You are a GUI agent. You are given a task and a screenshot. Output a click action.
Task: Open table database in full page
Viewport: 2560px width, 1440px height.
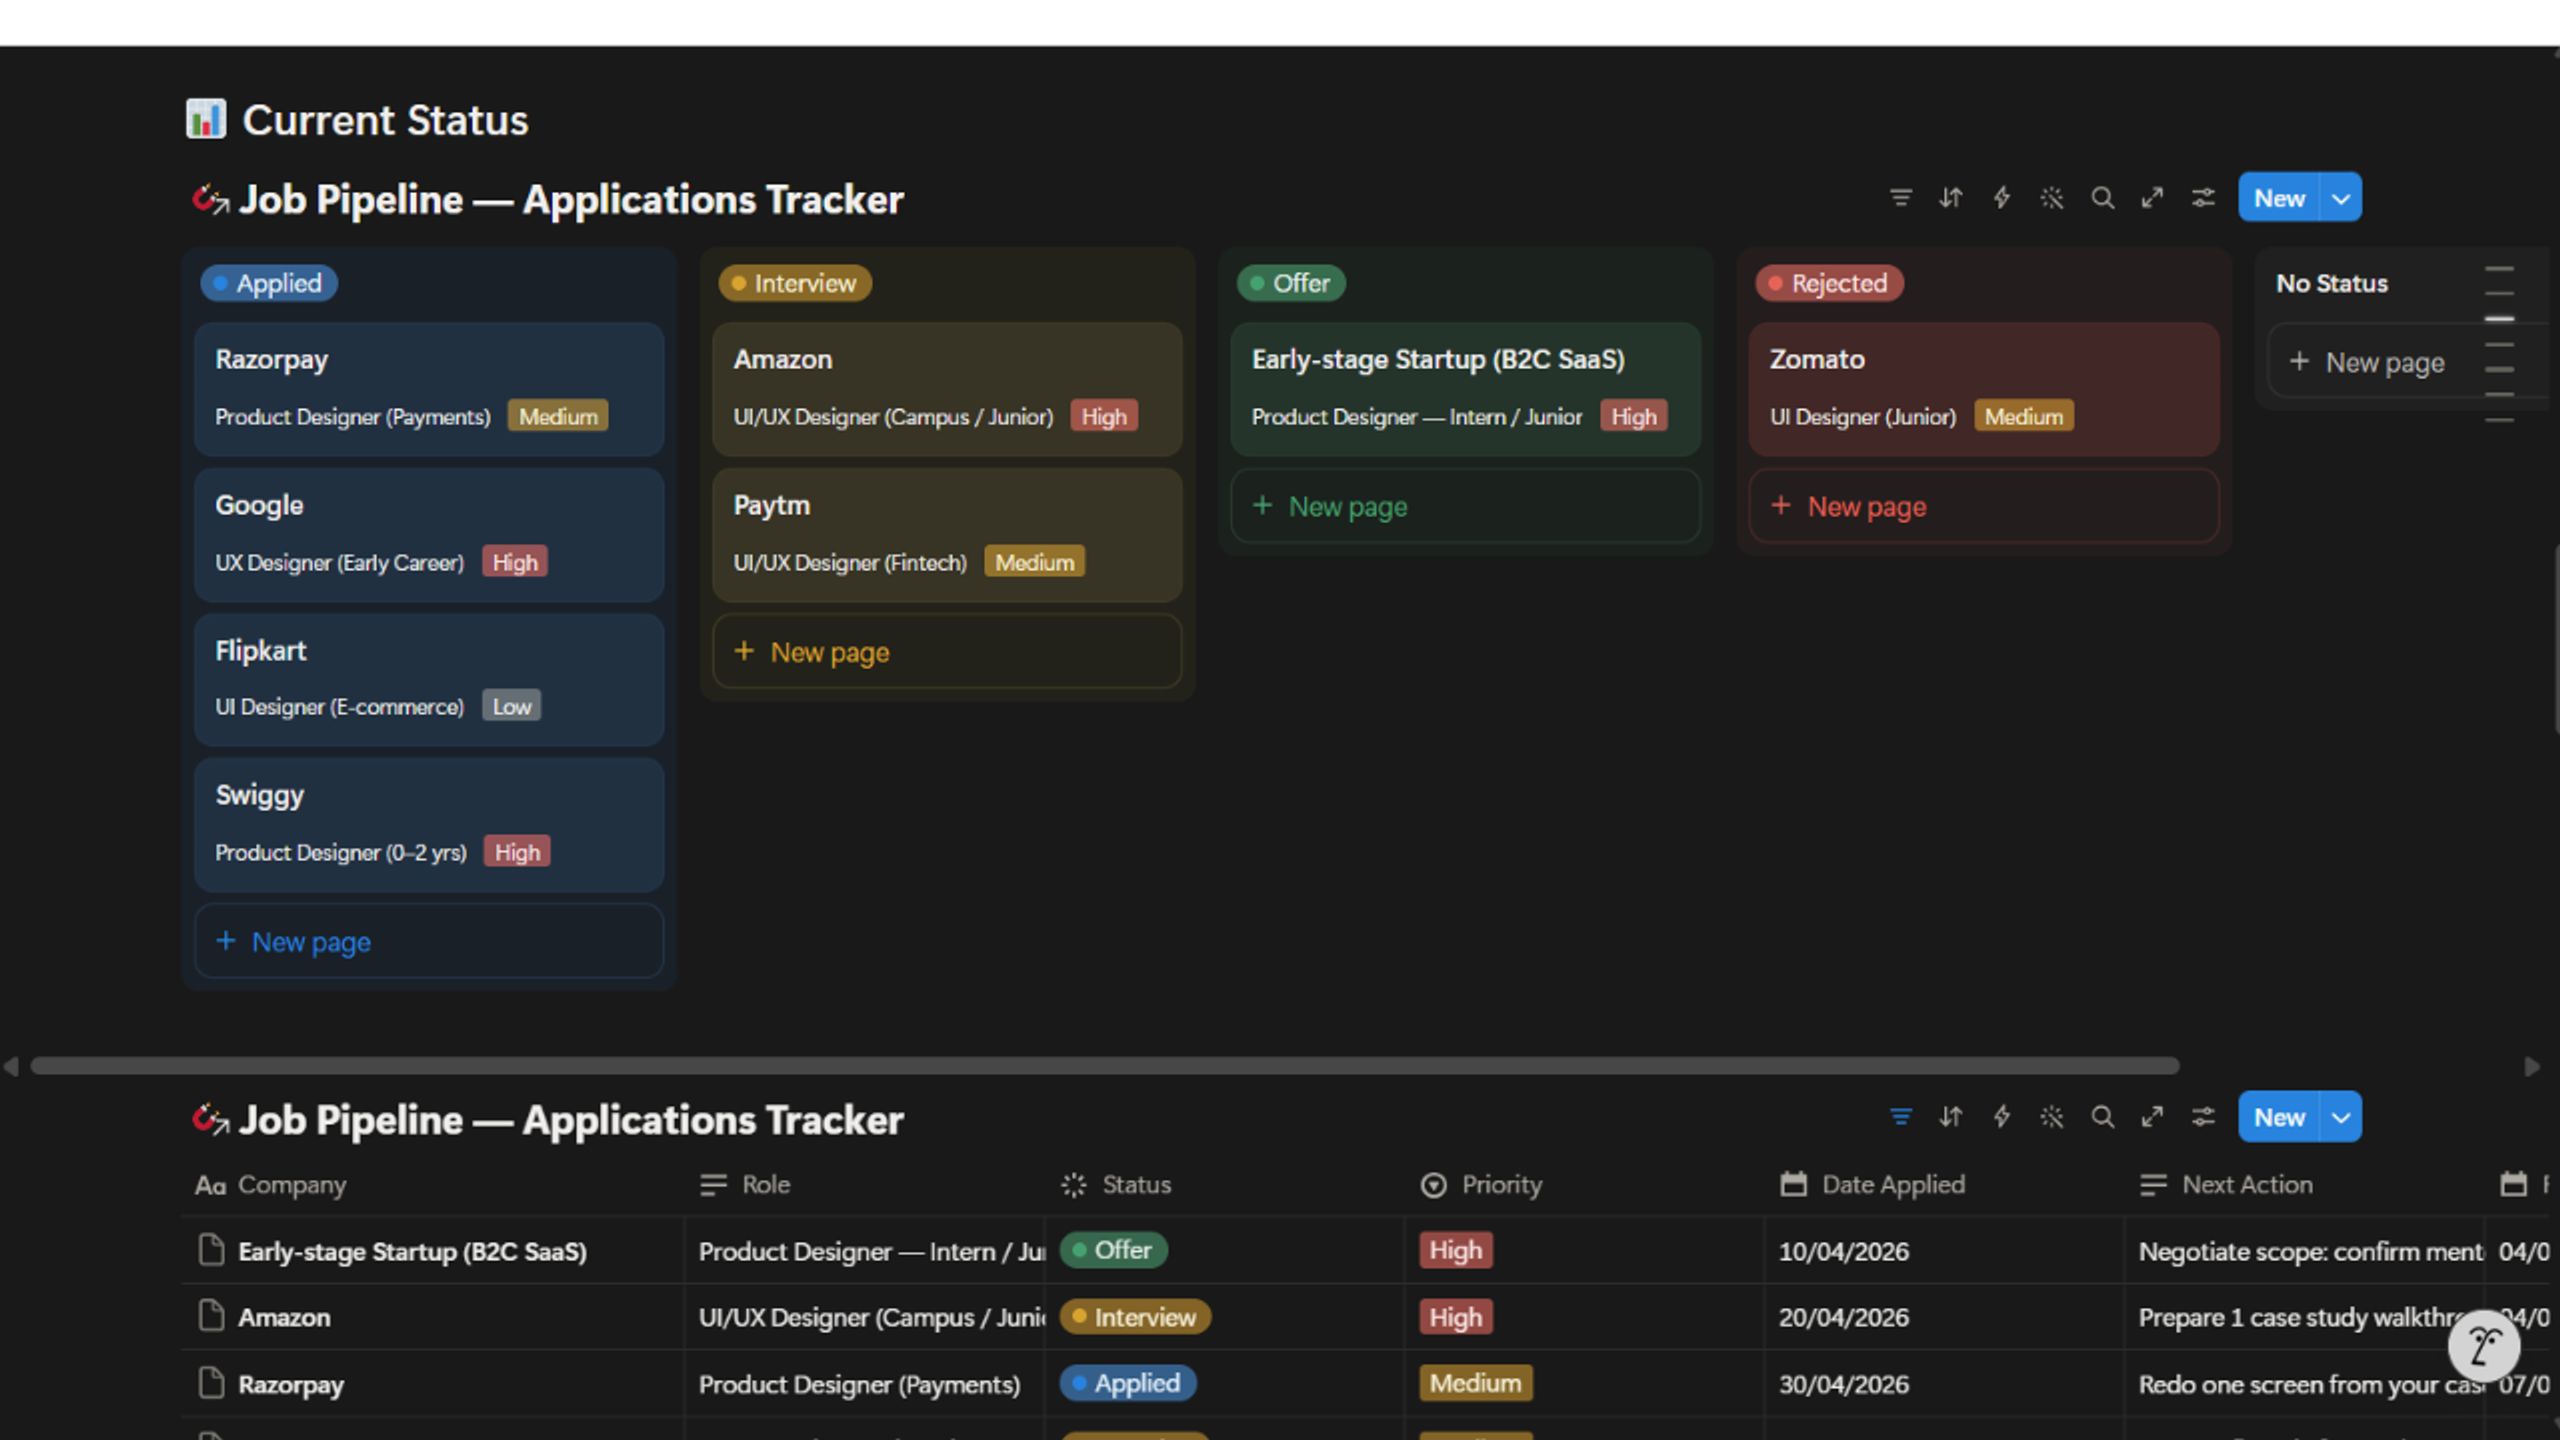pos(2152,1117)
